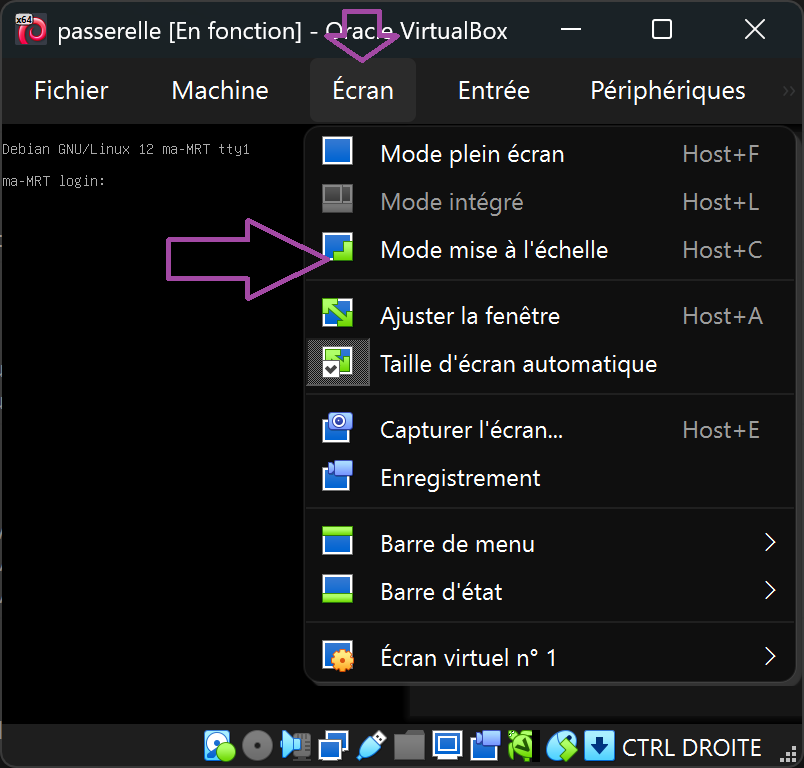Enable Mode plein écran
Image resolution: width=804 pixels, height=768 pixels.
pos(471,153)
